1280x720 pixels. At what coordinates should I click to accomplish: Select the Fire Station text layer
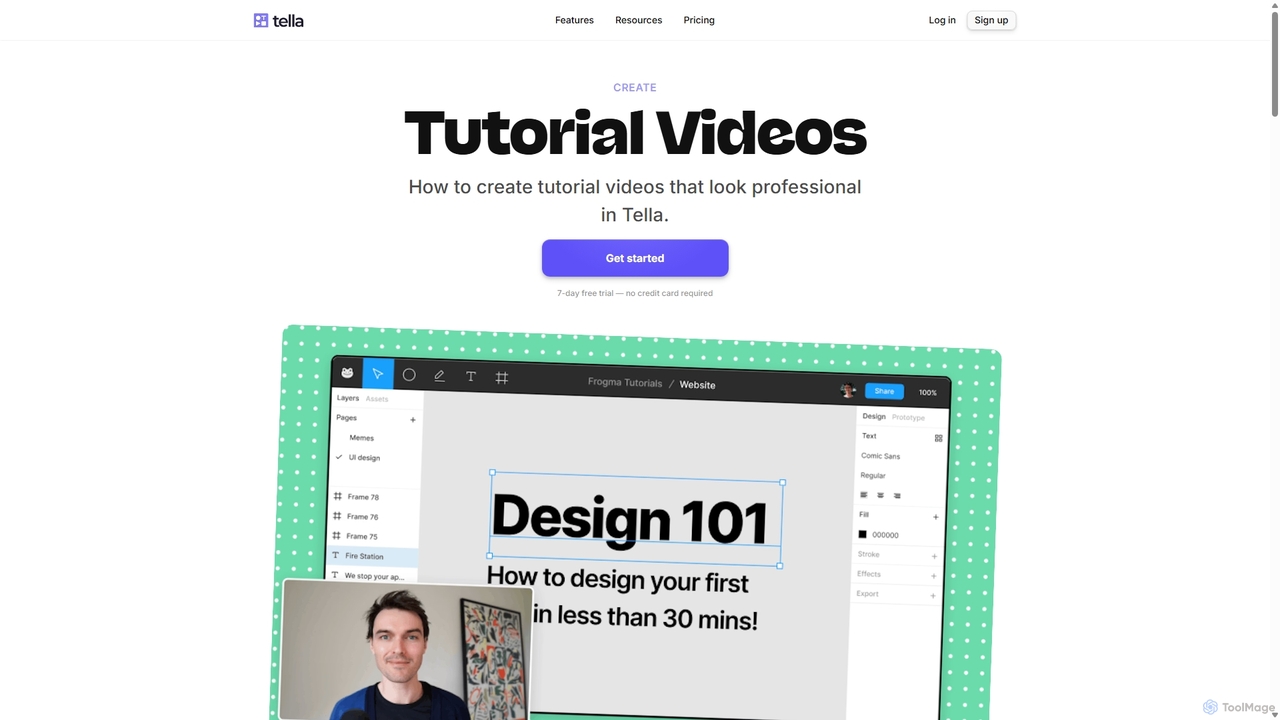pyautogui.click(x=364, y=556)
